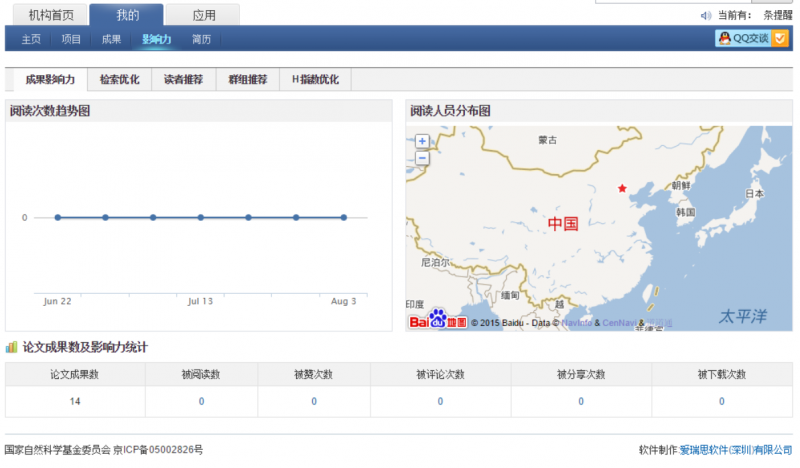Click the bar chart icon beside 论文成果数及影响力统计
This screenshot has height=468, width=800.
pyautogui.click(x=11, y=348)
